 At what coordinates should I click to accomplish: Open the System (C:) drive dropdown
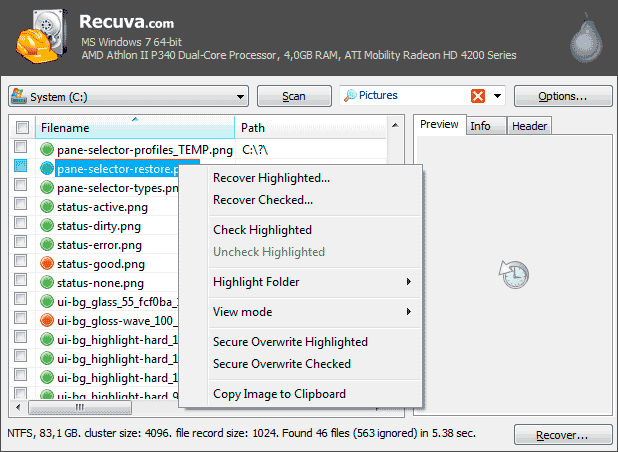click(240, 97)
